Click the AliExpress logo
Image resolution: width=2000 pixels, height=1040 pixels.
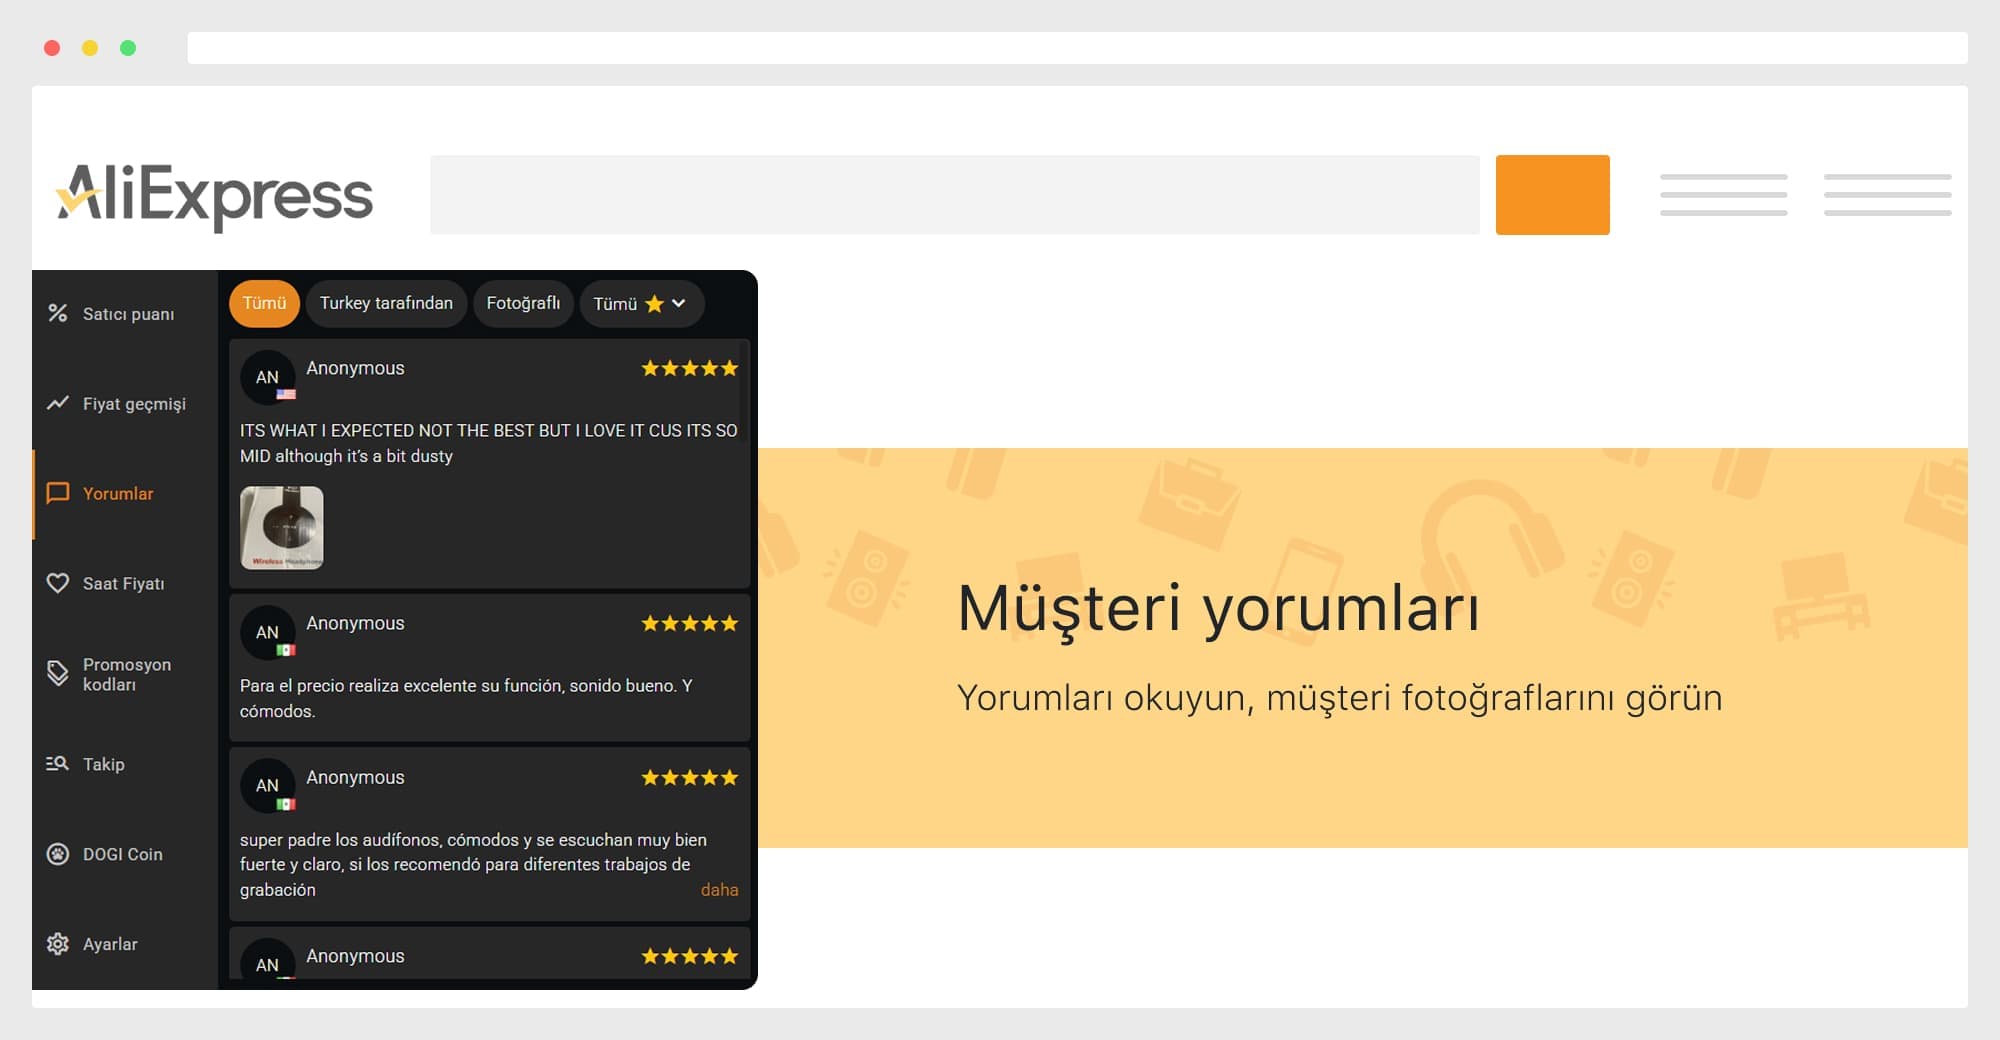tap(213, 196)
